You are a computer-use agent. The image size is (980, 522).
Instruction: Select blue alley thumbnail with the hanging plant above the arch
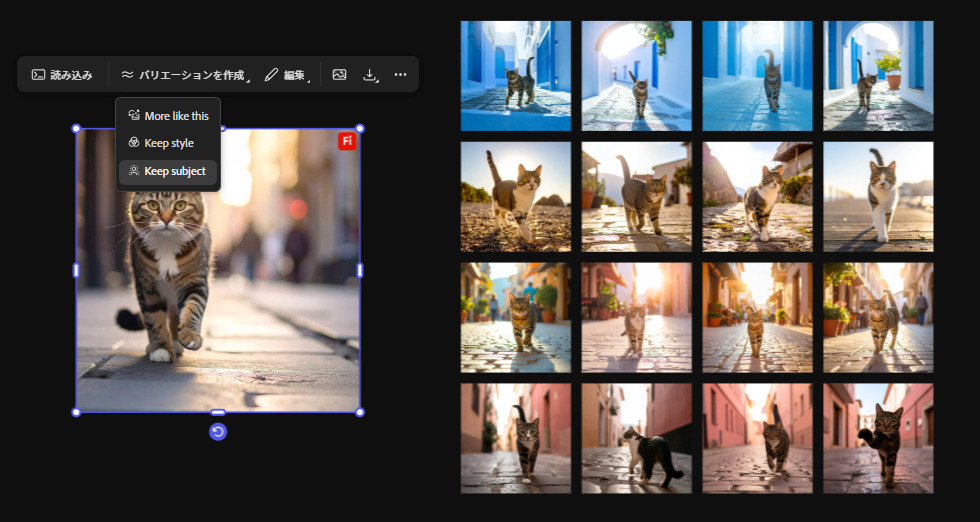[x=636, y=76]
